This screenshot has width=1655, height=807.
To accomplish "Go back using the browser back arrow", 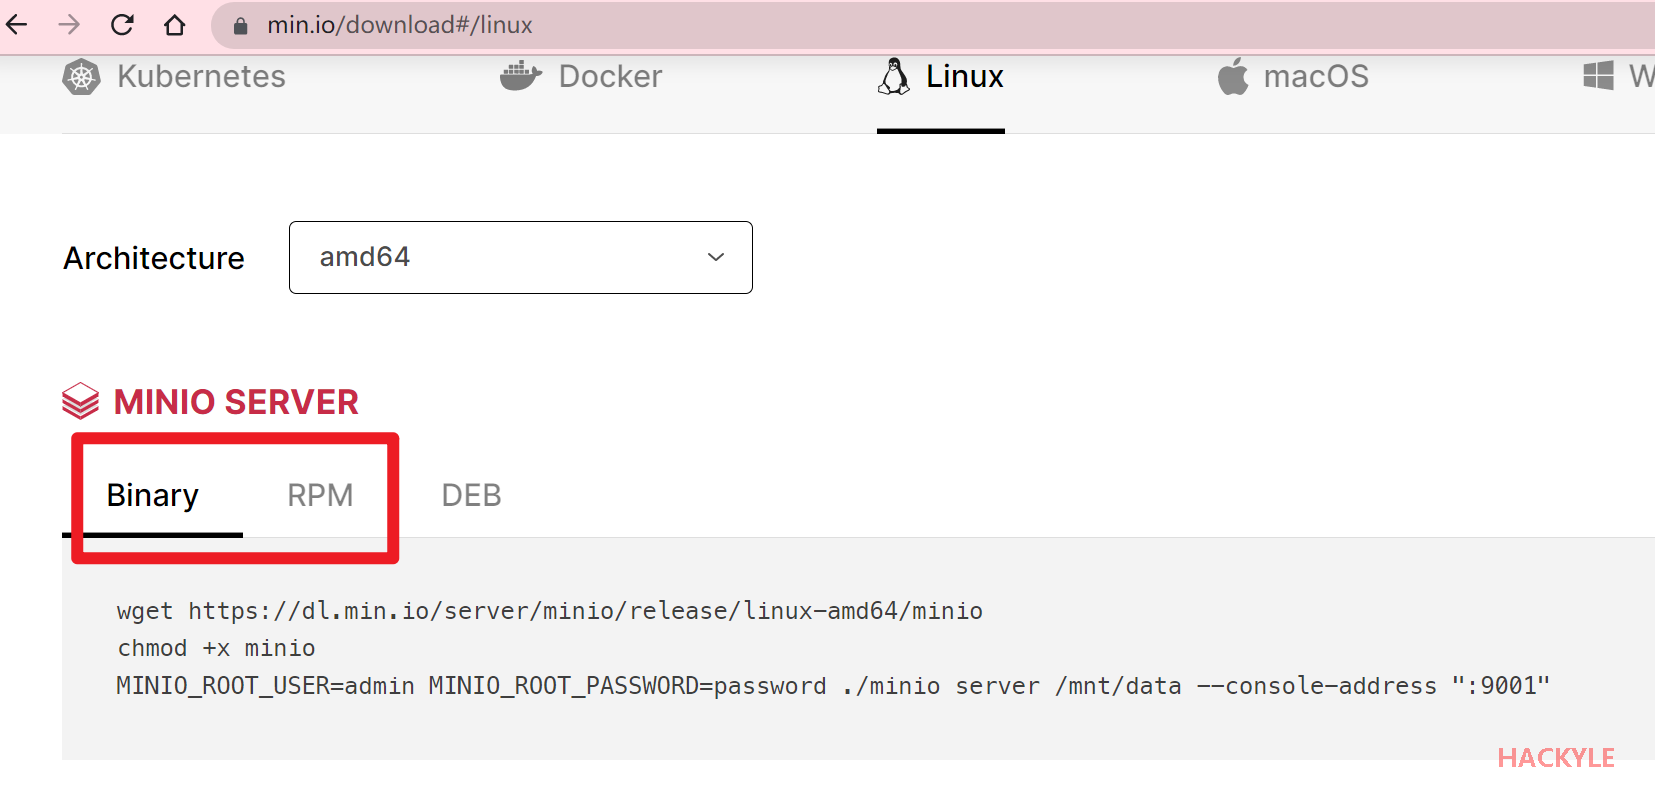I will (x=17, y=25).
